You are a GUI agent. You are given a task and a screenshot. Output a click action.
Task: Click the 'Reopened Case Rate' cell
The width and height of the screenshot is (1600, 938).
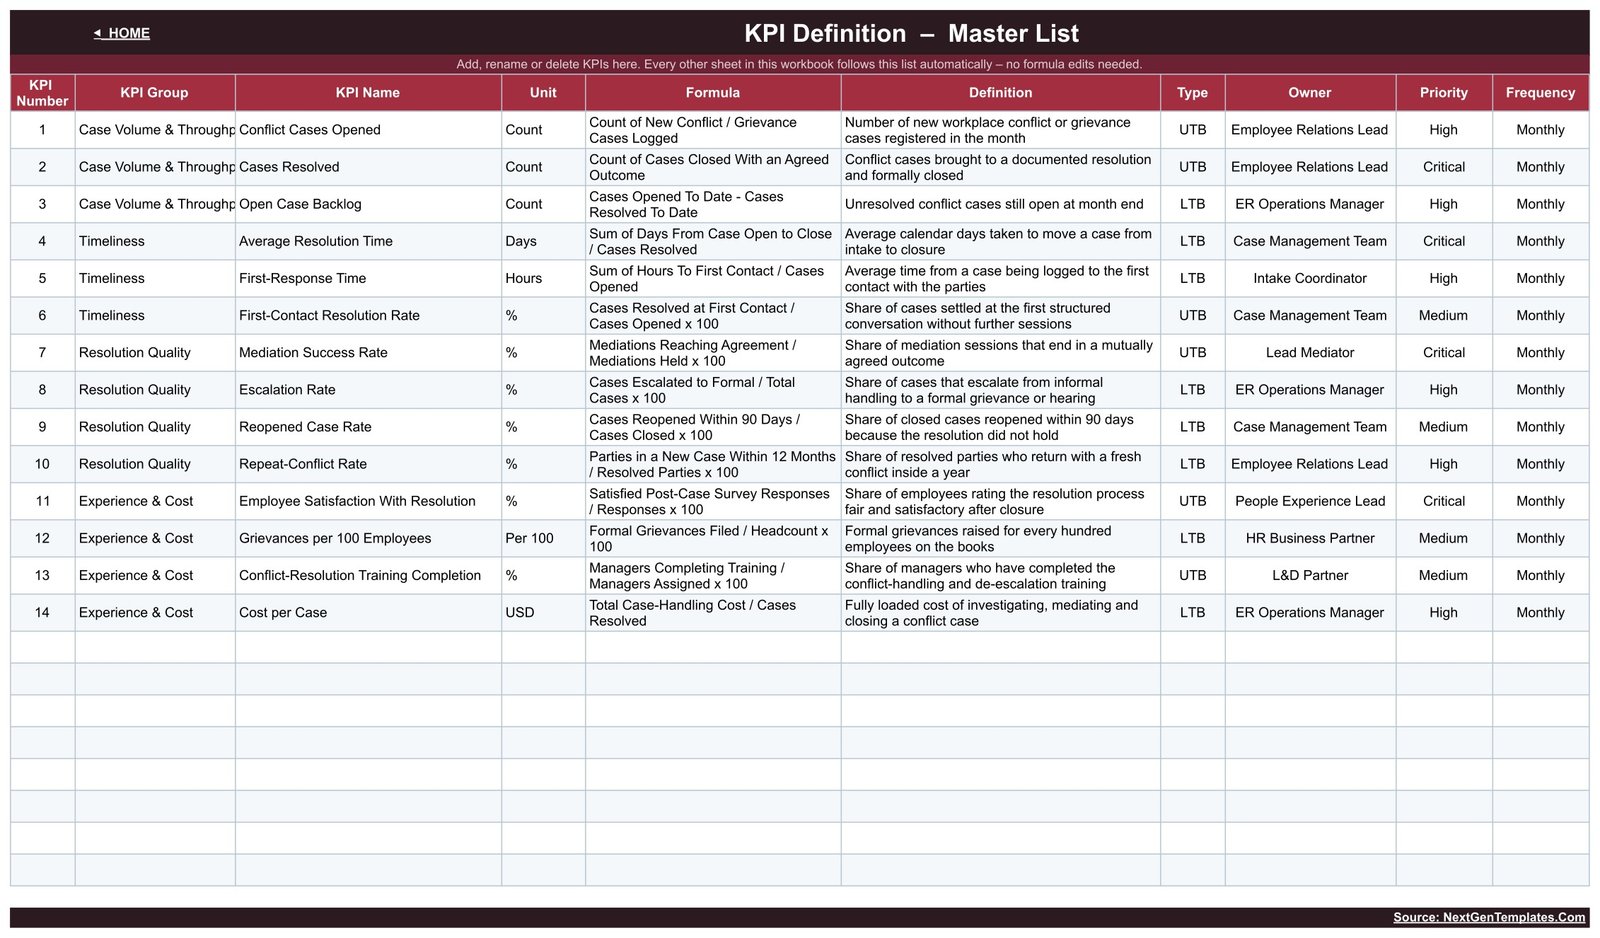coord(368,427)
